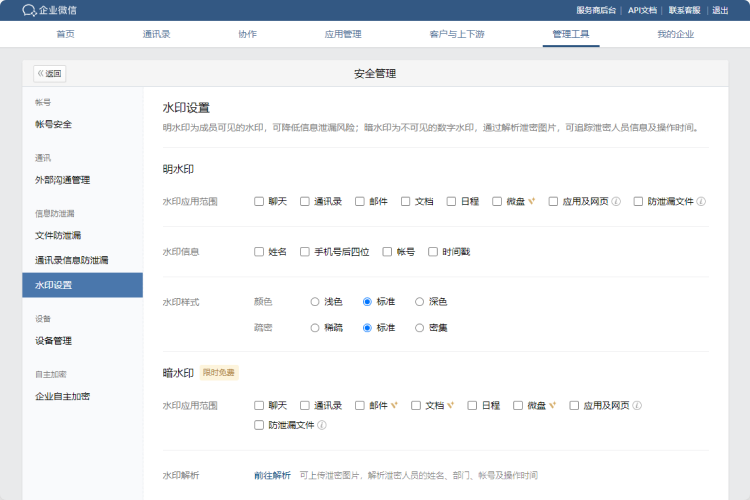Viewport: 750px width, 500px height.
Task: Click the 企业微信 logo icon
Action: pos(29,10)
